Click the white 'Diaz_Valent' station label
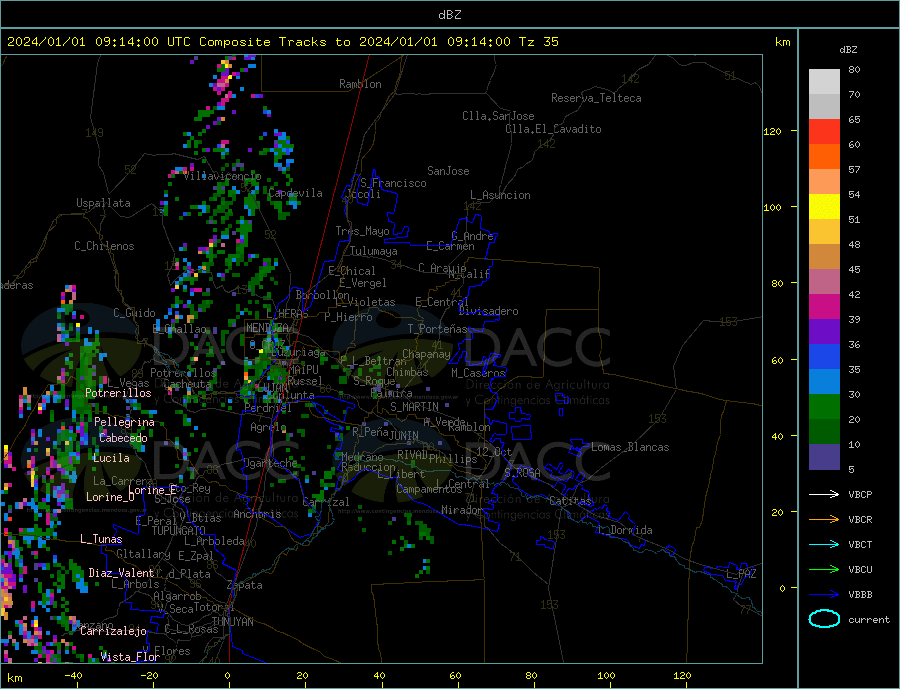900x689 pixels. (x=122, y=573)
